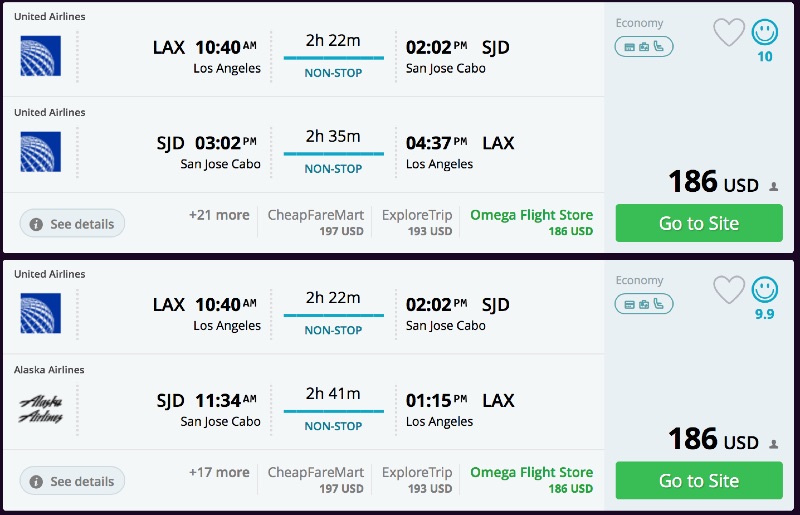The height and width of the screenshot is (515, 800).
Task: Open See details for second itinerary
Action: coord(72,481)
